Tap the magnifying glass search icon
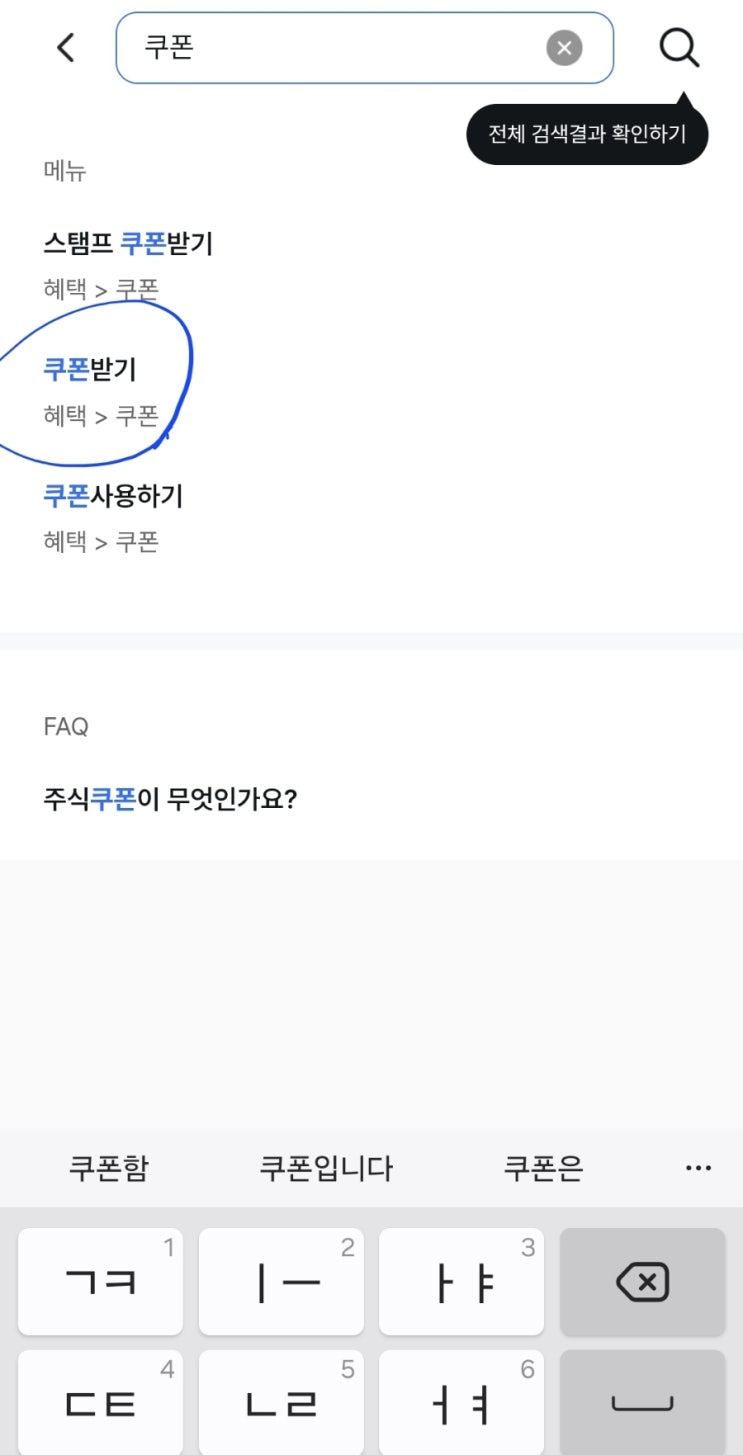 coord(679,47)
